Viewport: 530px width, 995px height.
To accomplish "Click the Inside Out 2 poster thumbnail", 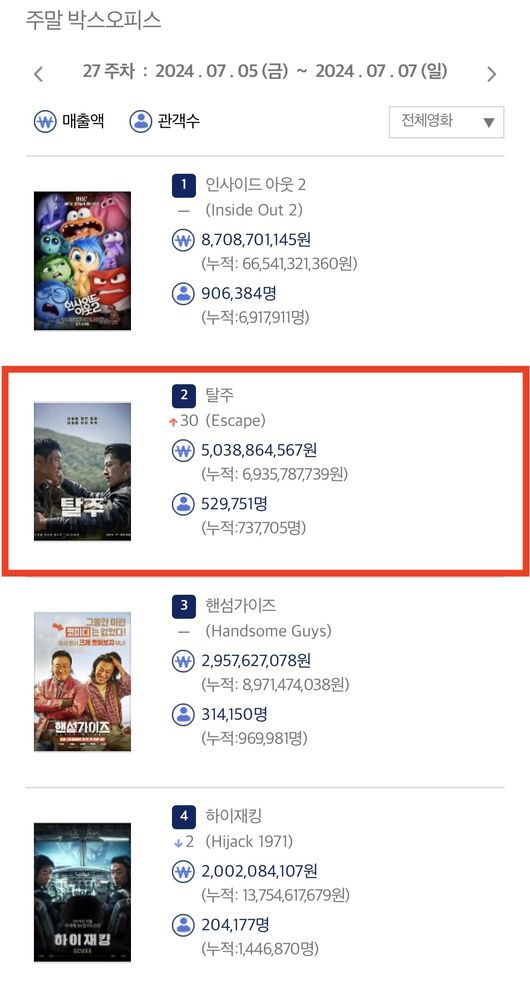I will pyautogui.click(x=83, y=261).
